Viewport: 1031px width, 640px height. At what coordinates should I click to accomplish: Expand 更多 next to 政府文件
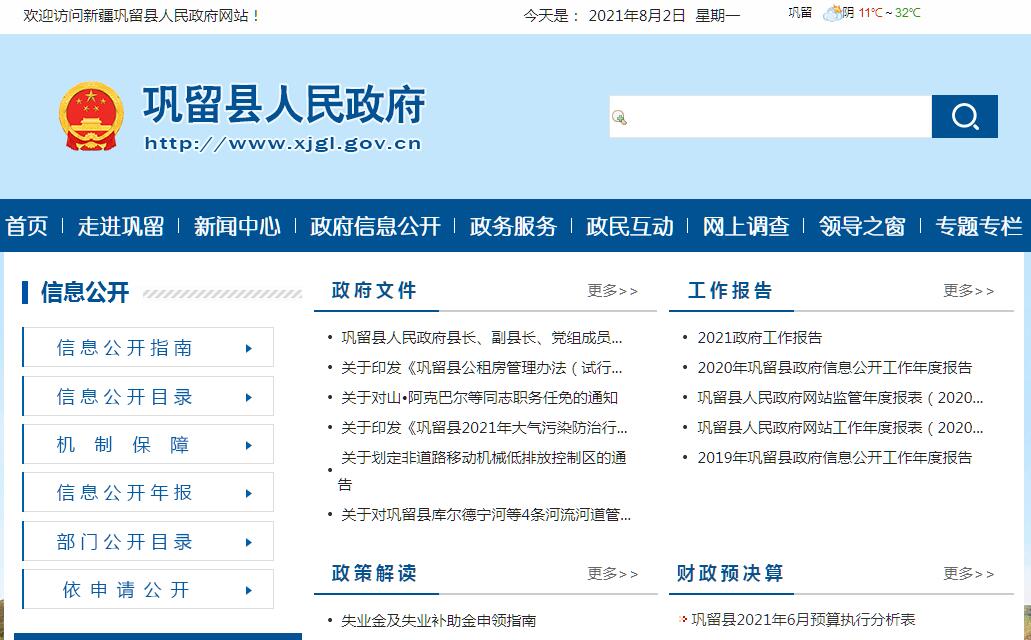tap(612, 291)
